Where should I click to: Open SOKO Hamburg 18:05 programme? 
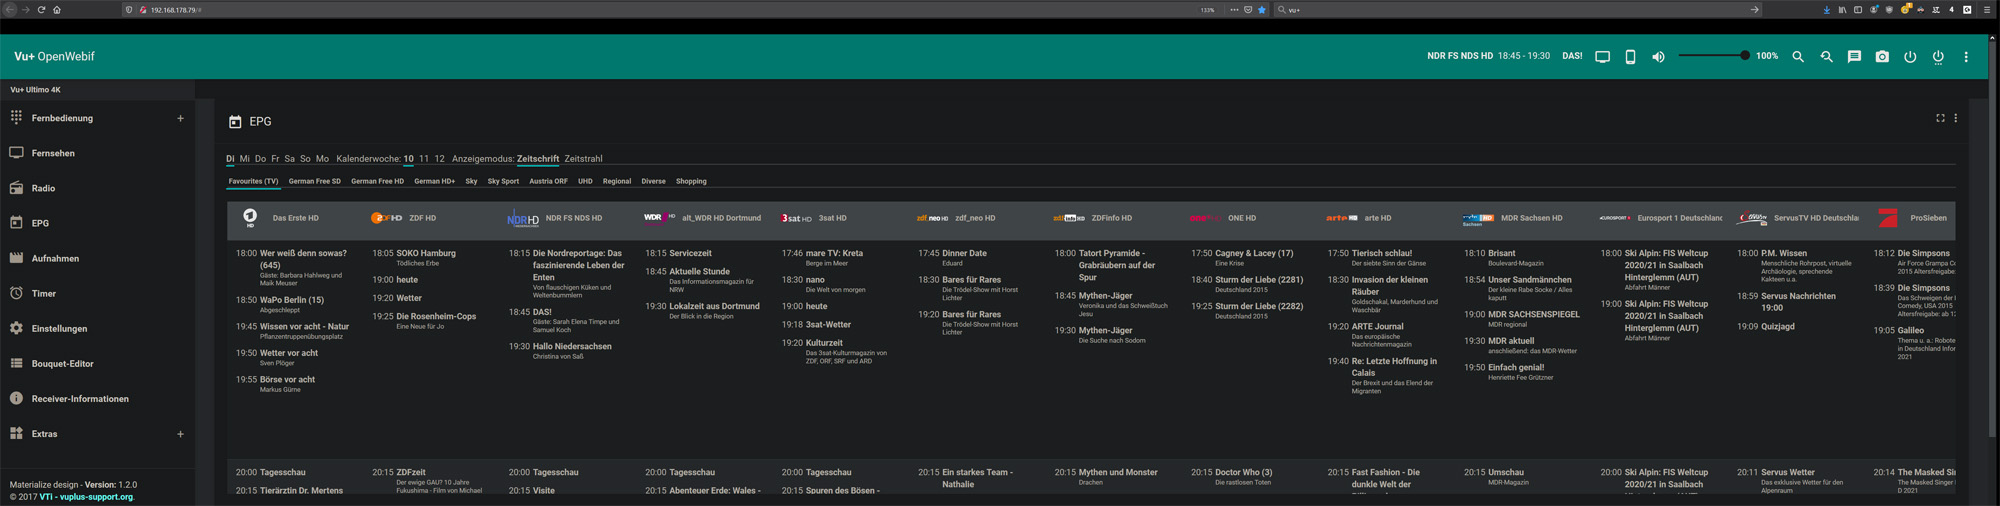click(426, 253)
